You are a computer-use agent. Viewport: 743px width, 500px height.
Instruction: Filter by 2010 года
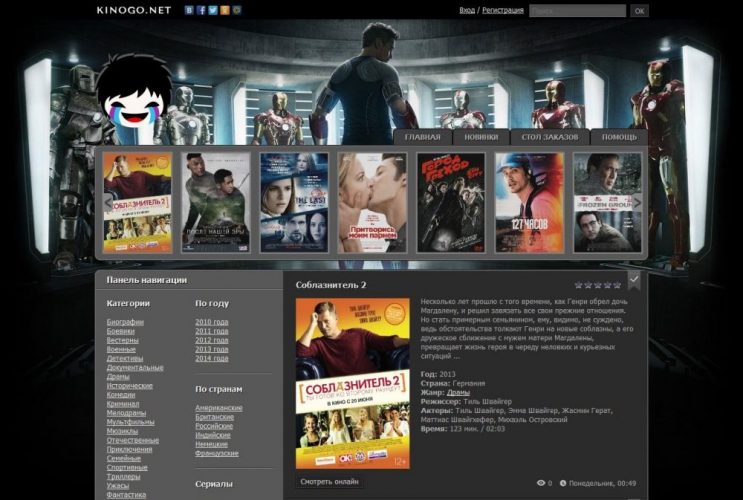coord(212,322)
